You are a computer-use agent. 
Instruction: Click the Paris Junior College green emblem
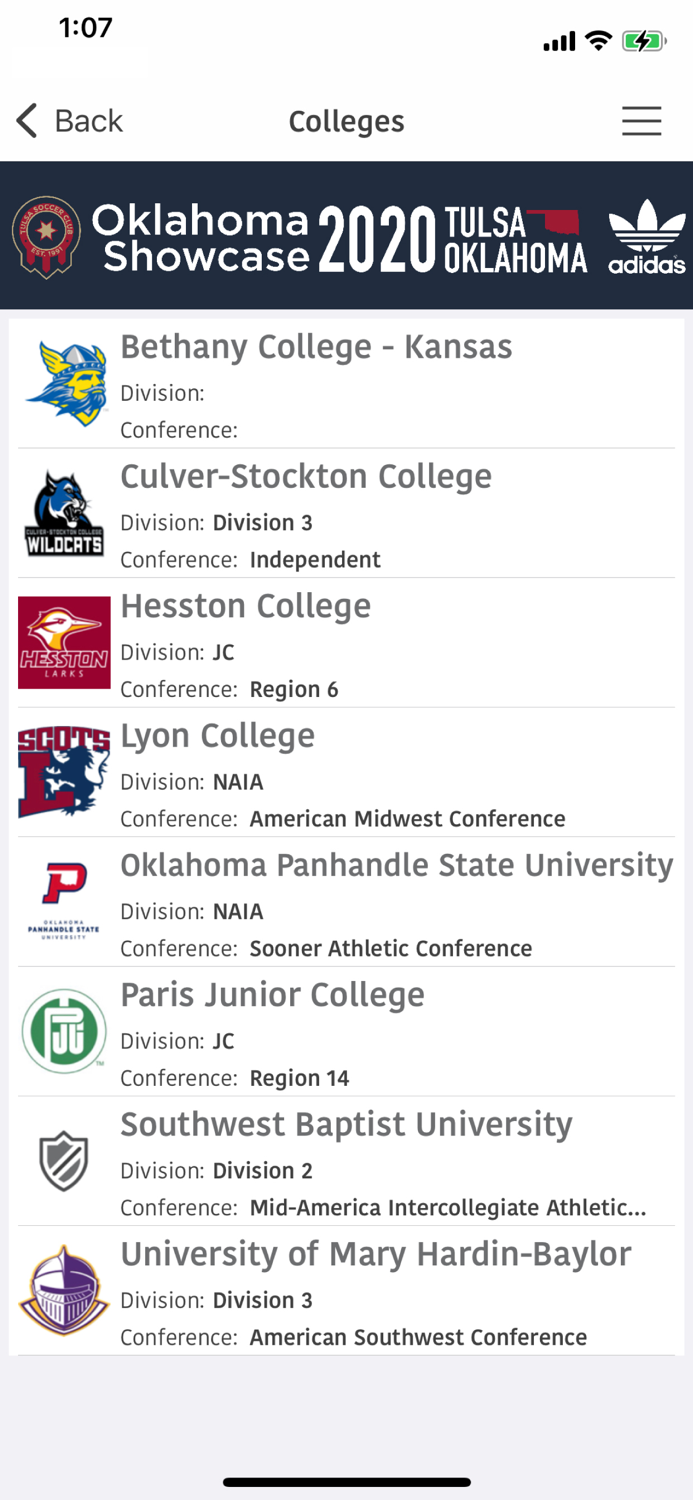(63, 1031)
